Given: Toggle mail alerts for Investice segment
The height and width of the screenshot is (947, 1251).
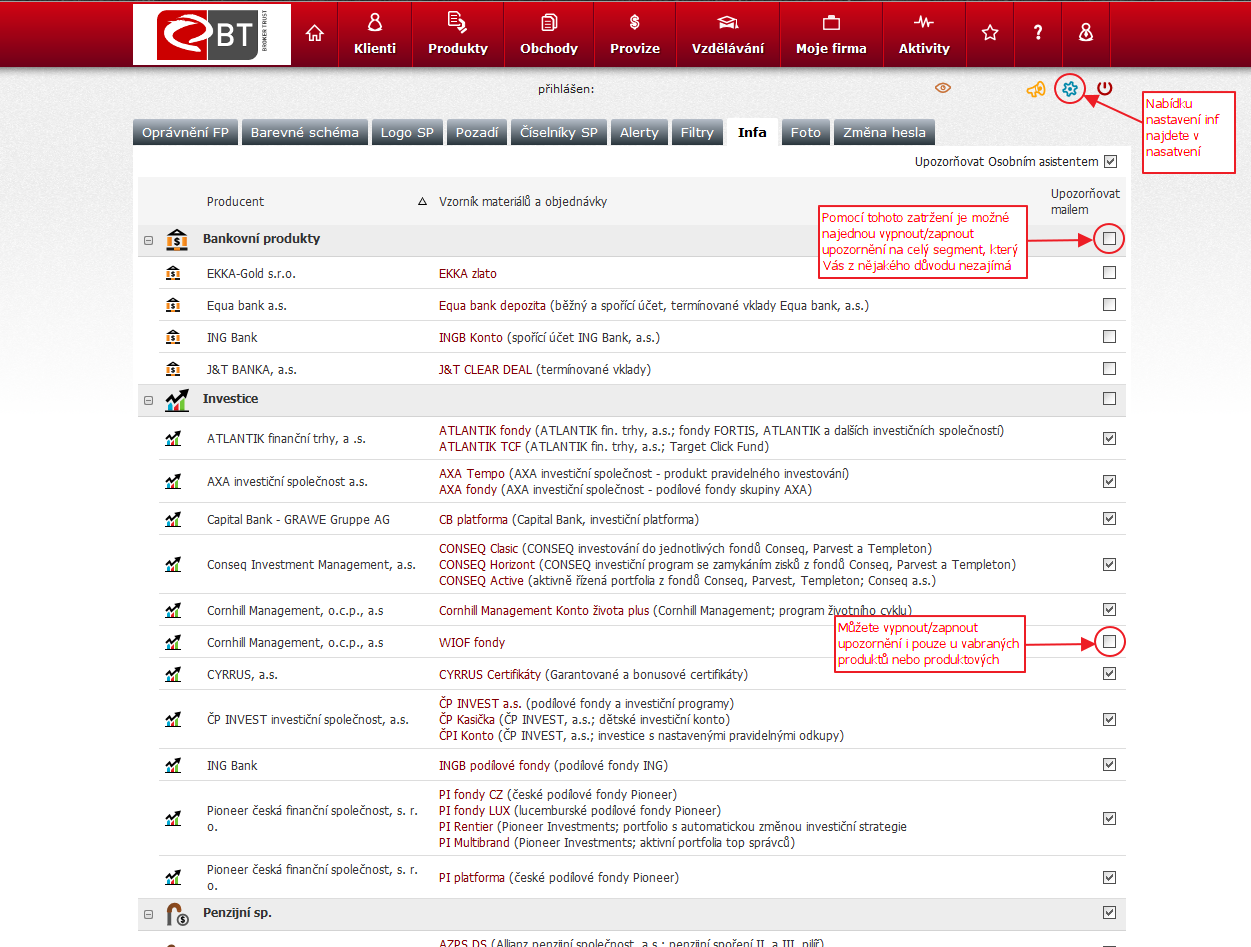Looking at the screenshot, I should click(x=1109, y=399).
